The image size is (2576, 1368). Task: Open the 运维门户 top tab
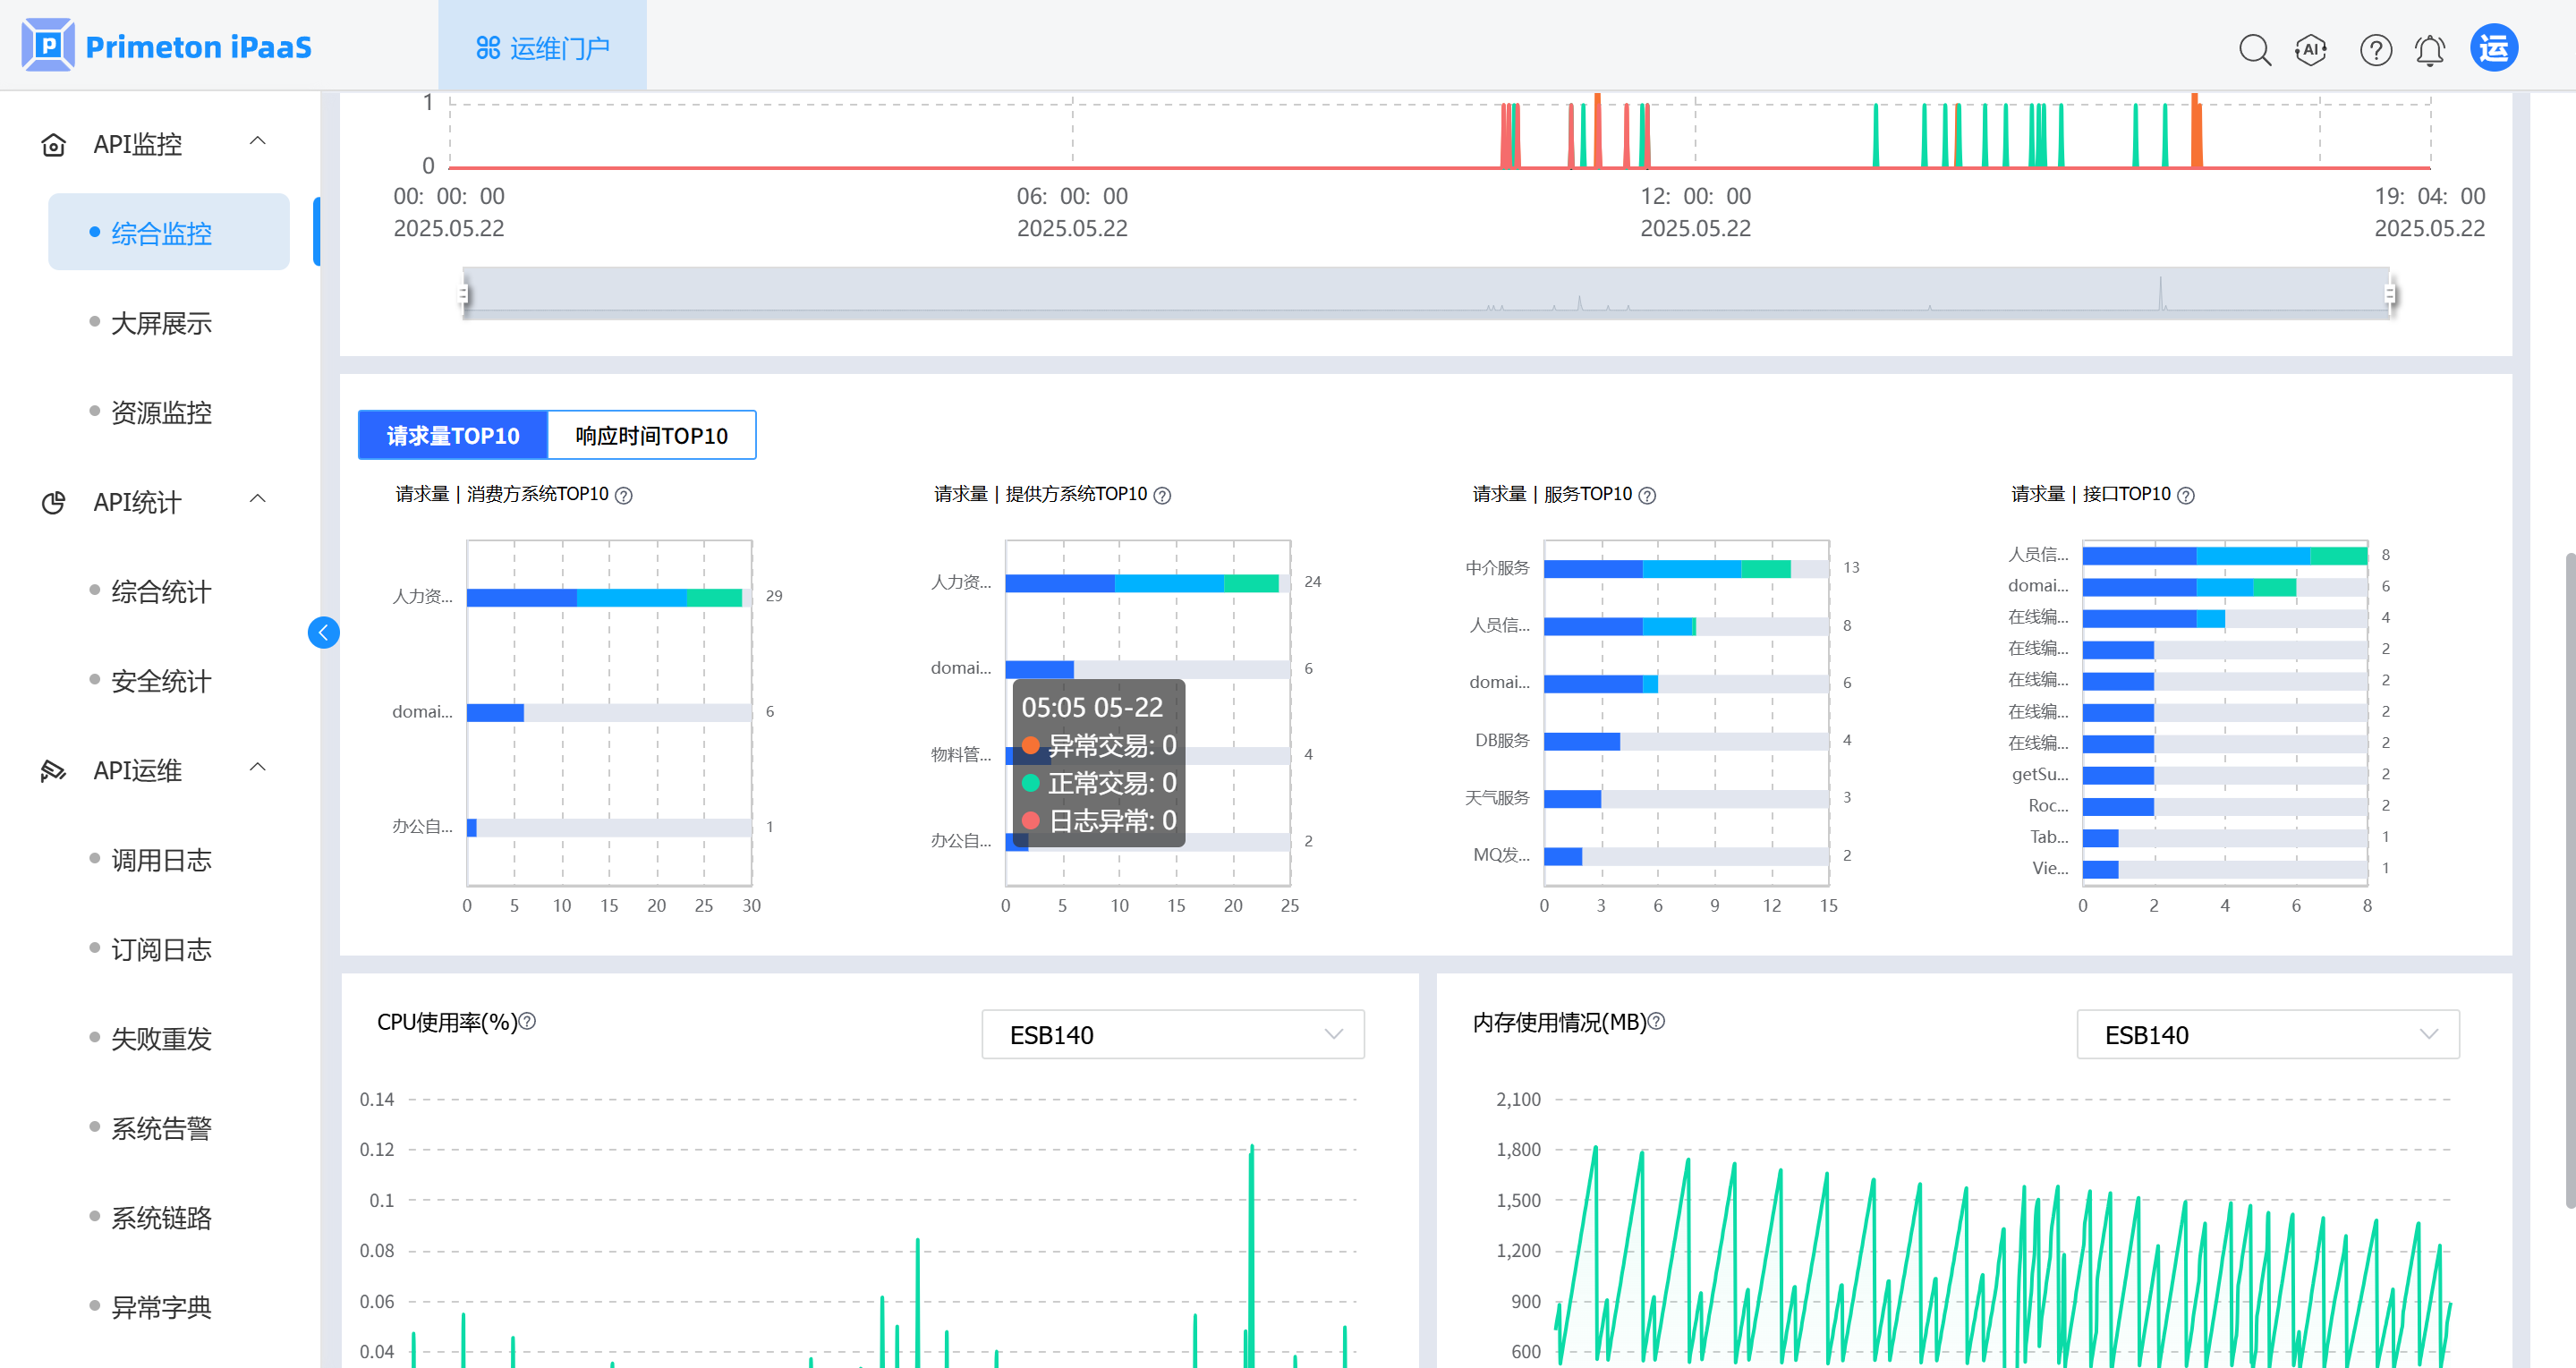(x=543, y=47)
